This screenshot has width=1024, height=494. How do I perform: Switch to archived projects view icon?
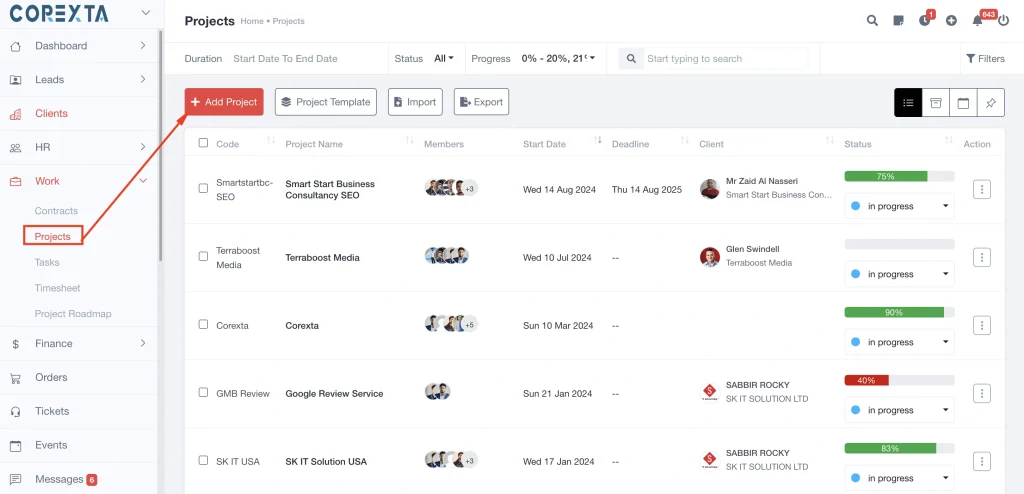click(x=936, y=102)
